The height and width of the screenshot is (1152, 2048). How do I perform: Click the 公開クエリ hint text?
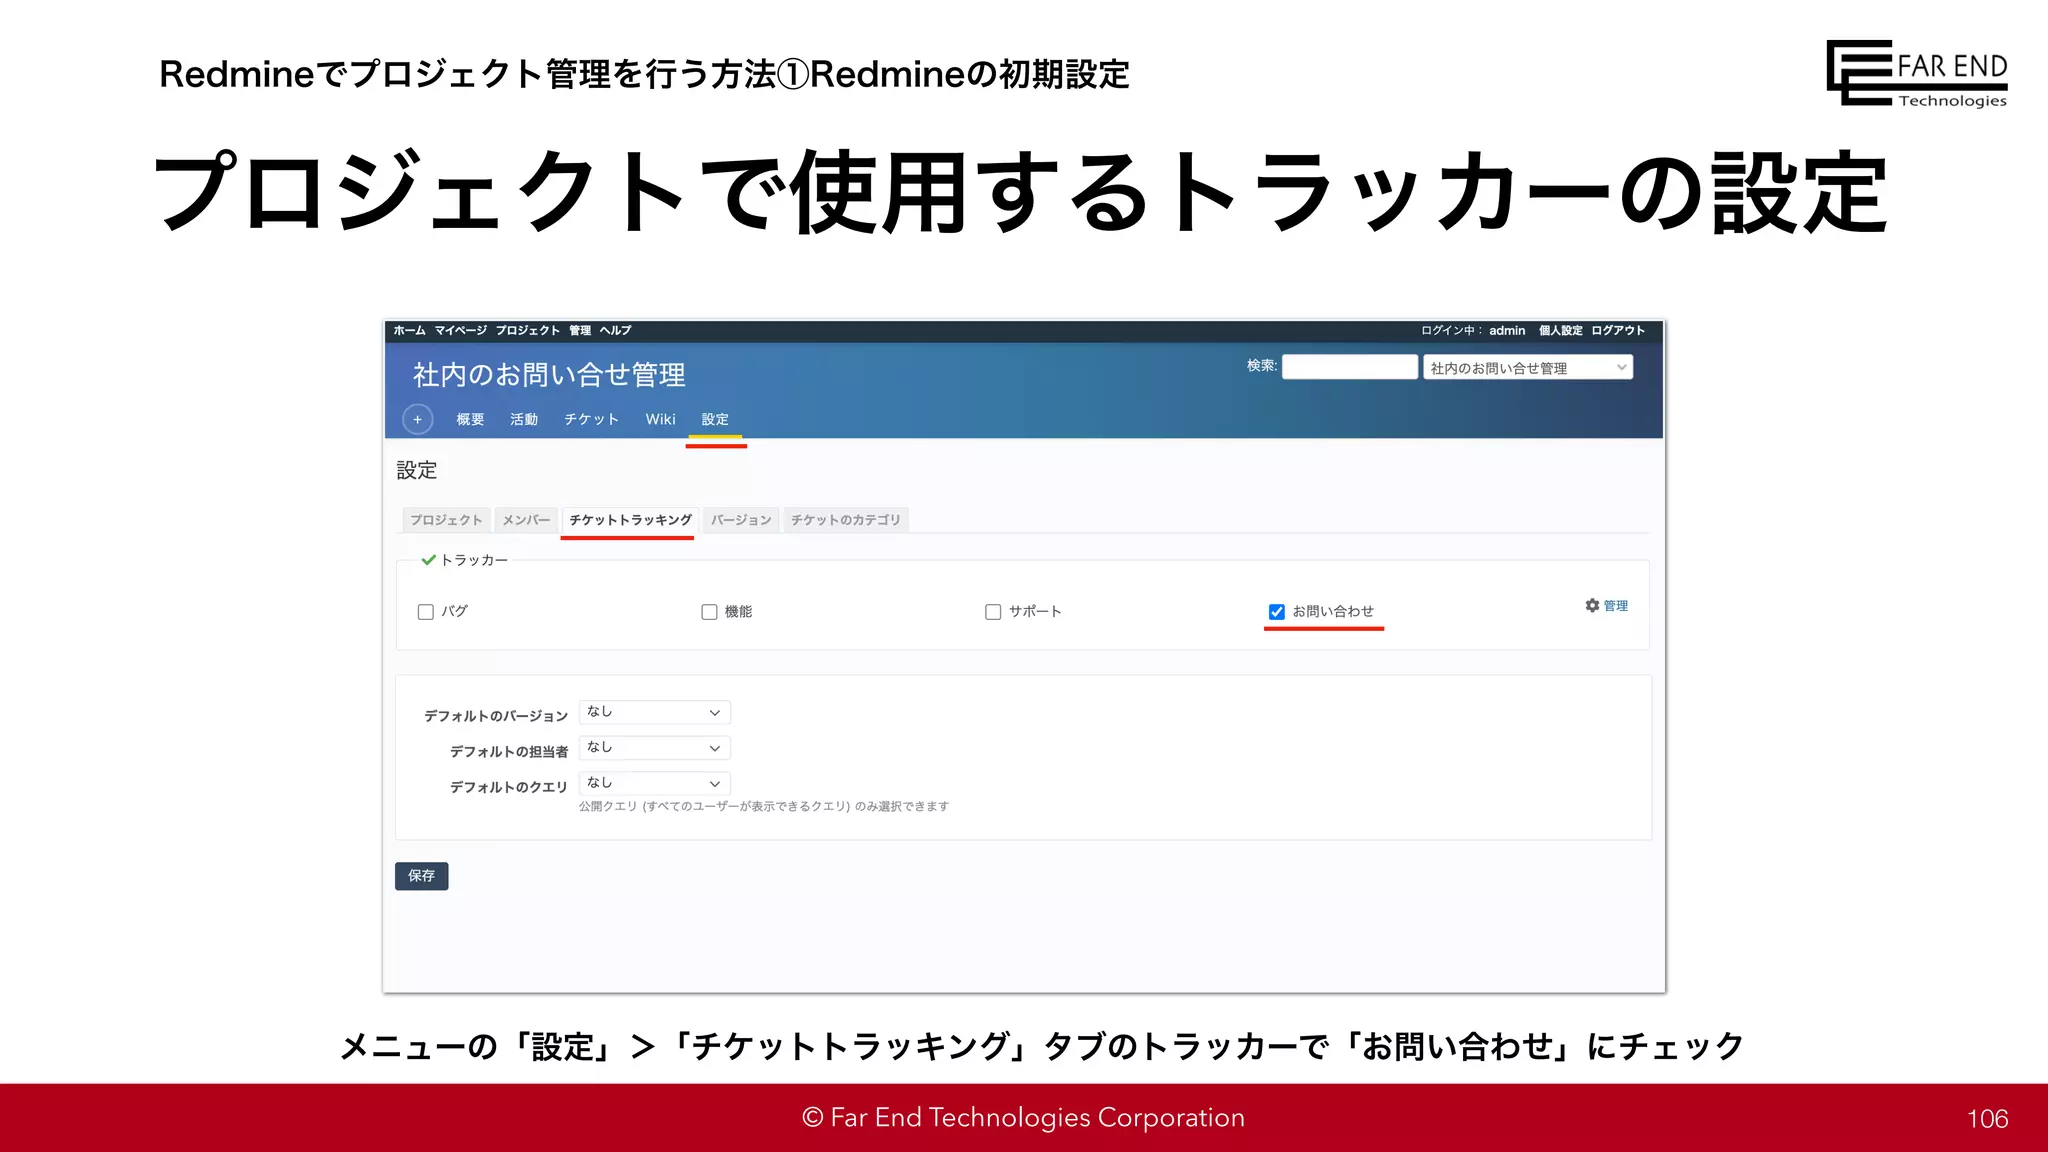coord(764,806)
